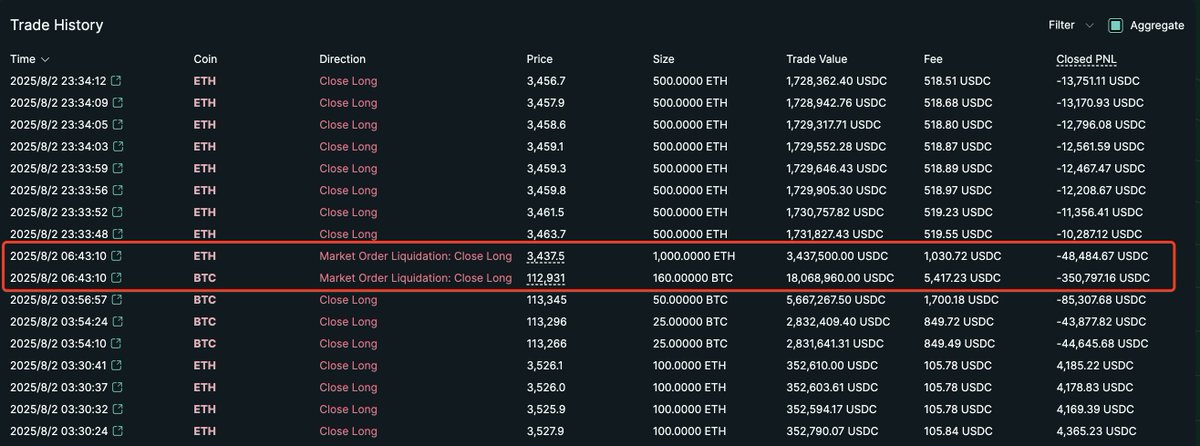This screenshot has width=1200, height=446.
Task: Open explorer link for 06:43:10 BTC liquidation
Action: pos(117,278)
